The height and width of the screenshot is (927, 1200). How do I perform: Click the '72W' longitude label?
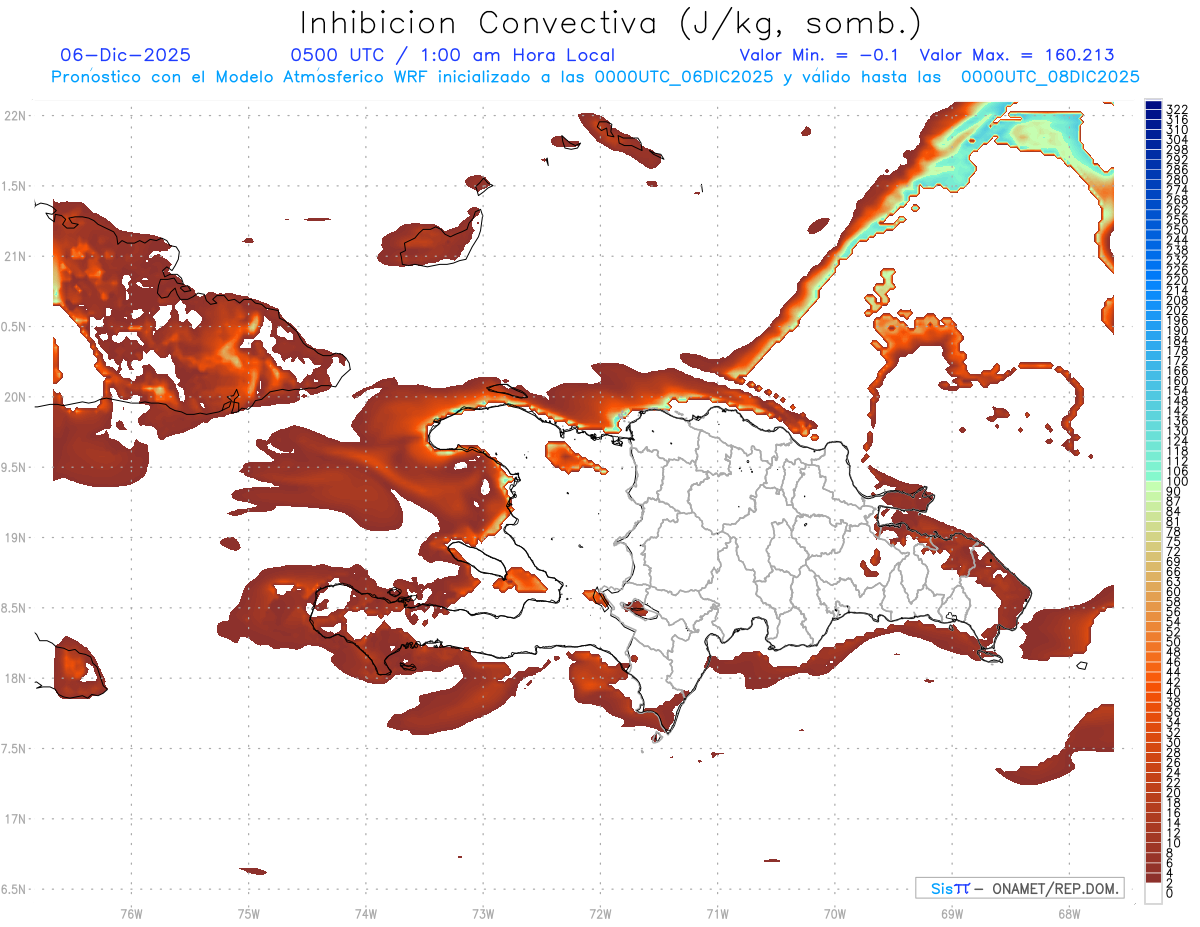click(x=600, y=913)
